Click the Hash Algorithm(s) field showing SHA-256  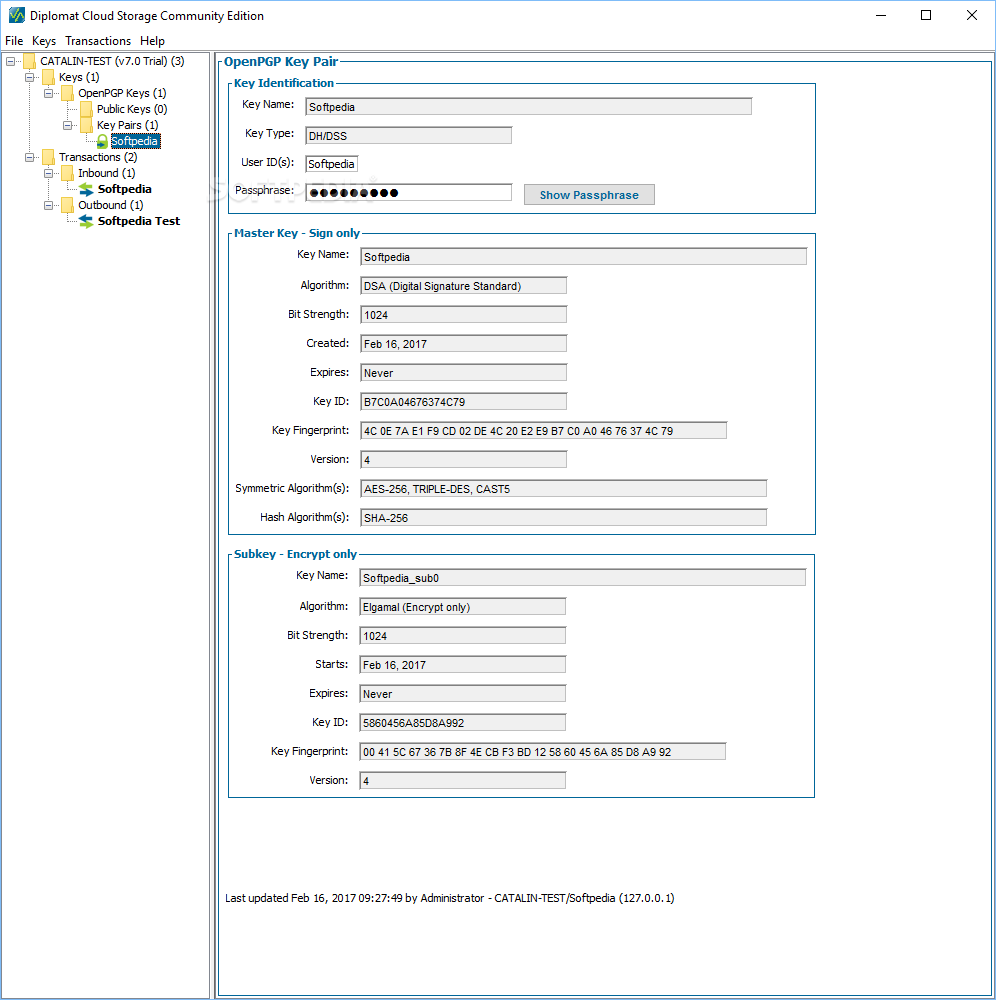tap(564, 517)
